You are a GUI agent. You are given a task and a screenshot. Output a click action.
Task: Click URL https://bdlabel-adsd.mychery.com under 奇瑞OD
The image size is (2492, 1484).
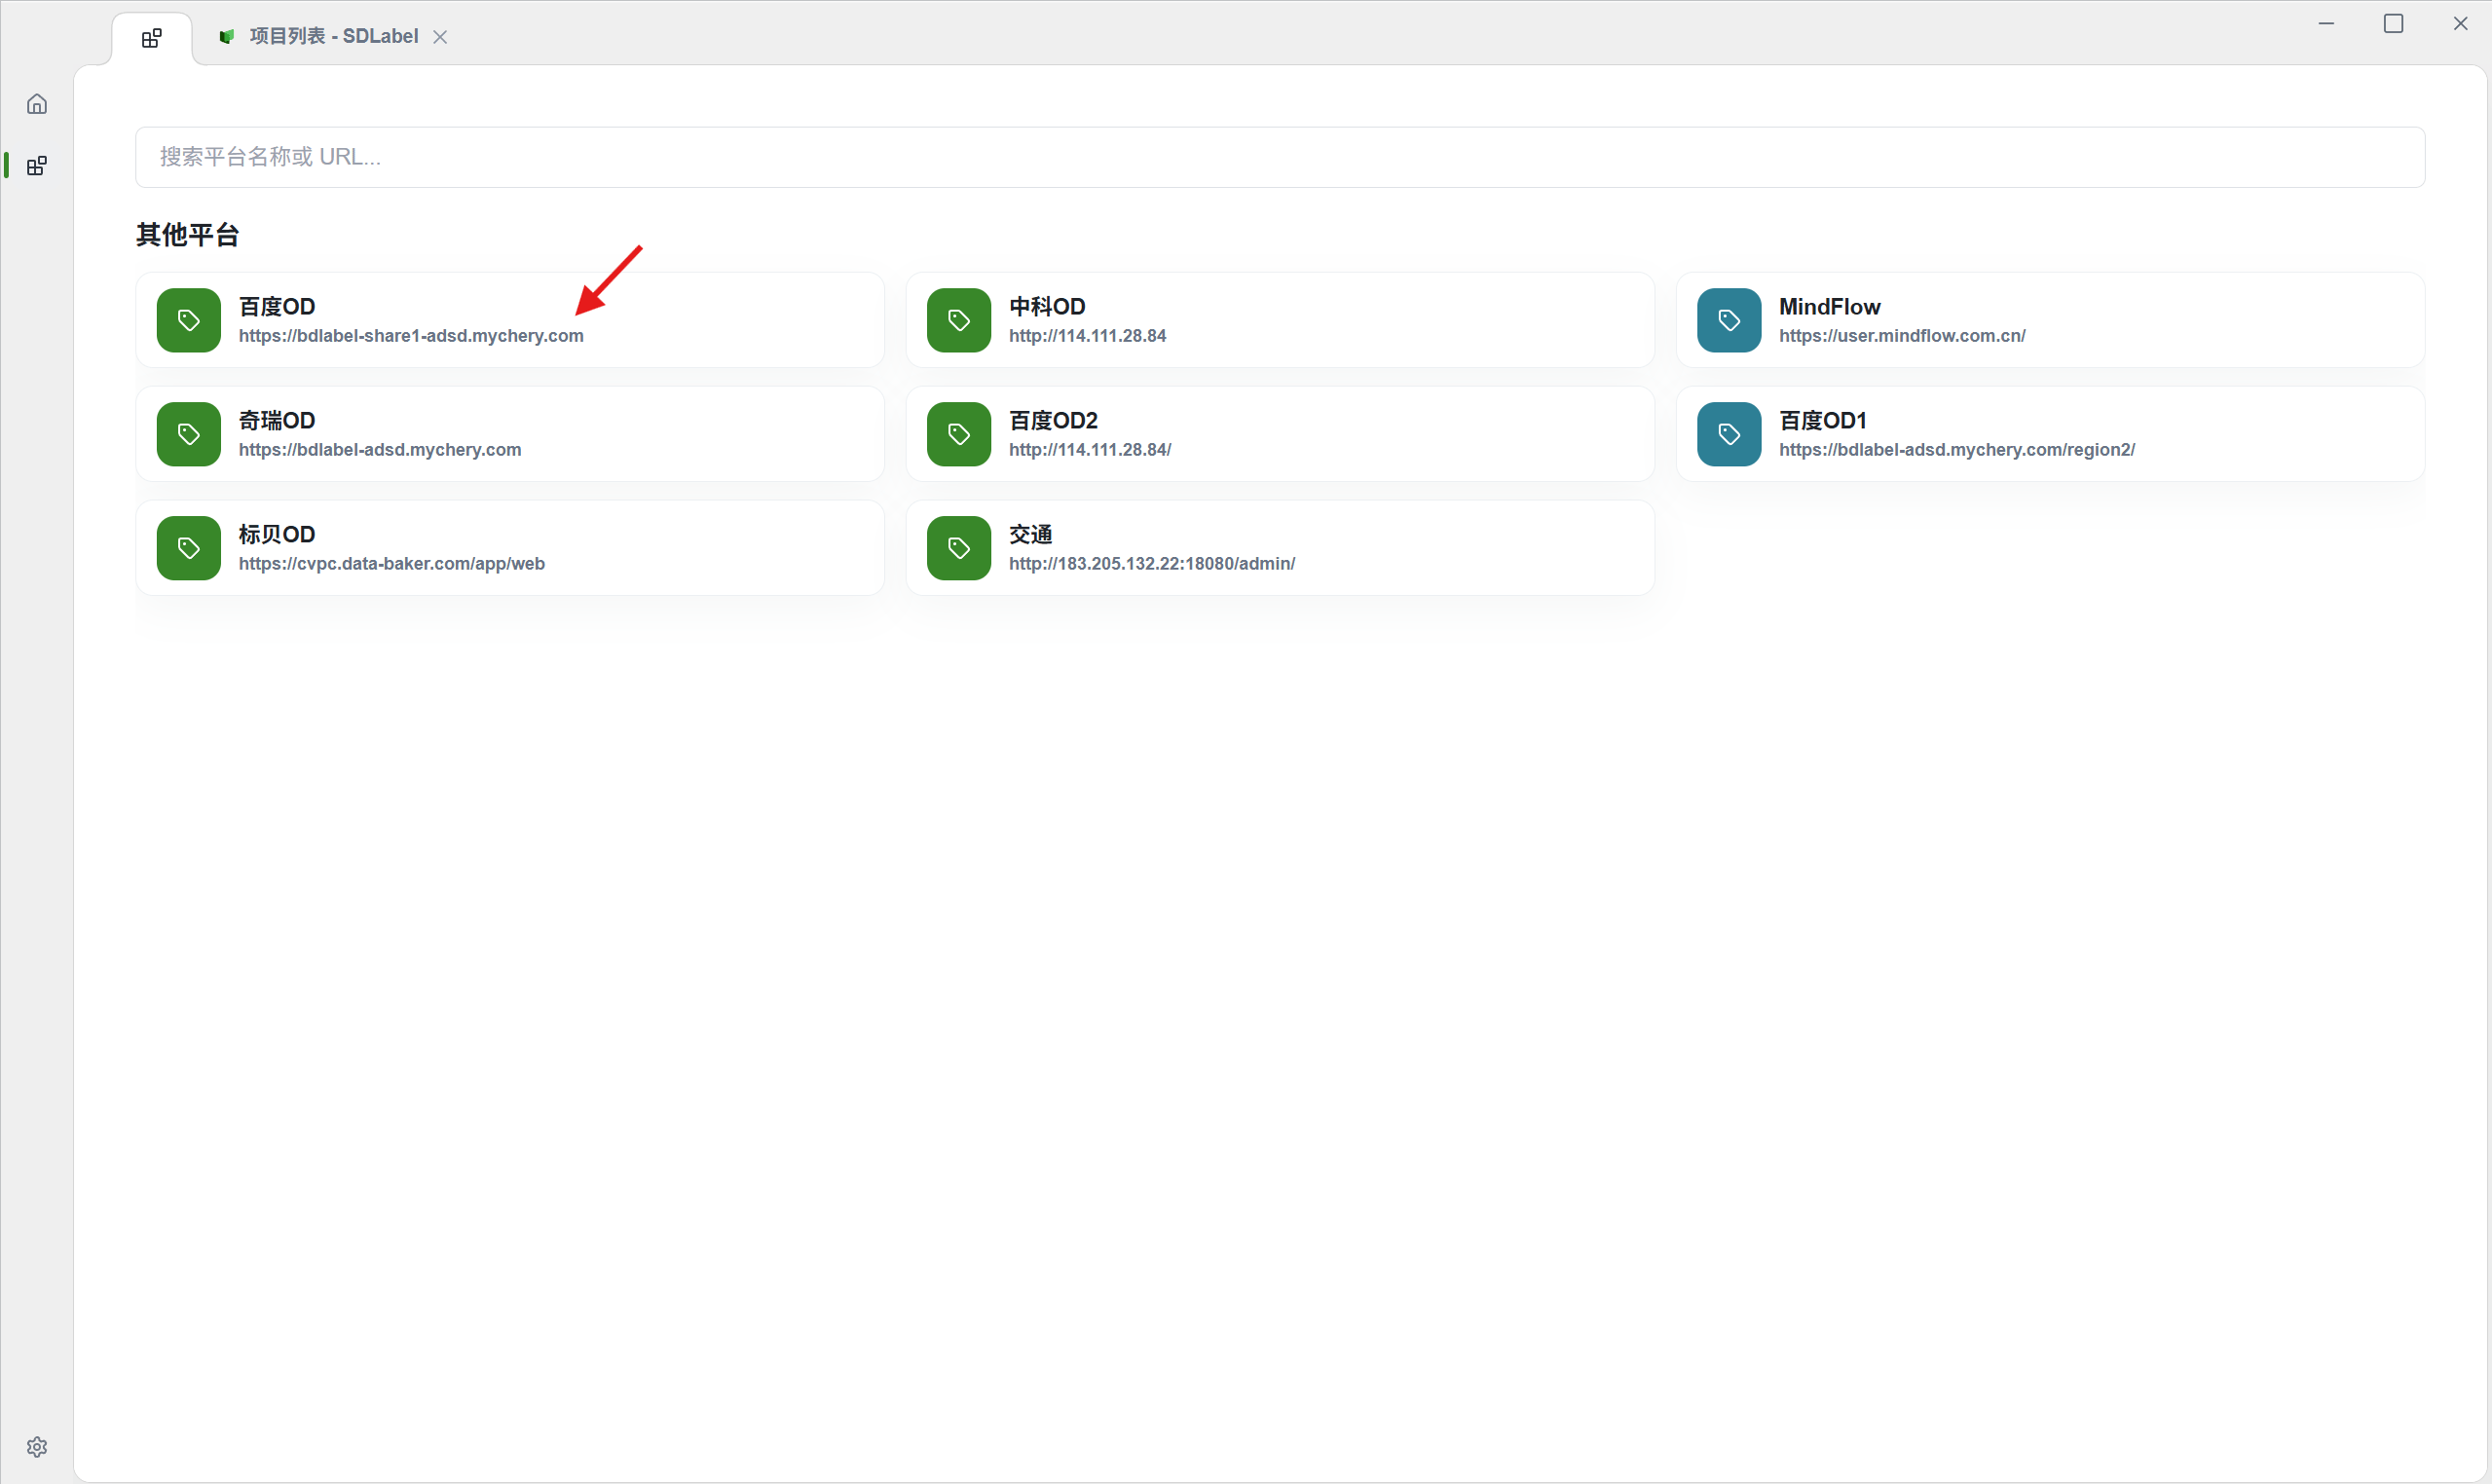pyautogui.click(x=380, y=450)
